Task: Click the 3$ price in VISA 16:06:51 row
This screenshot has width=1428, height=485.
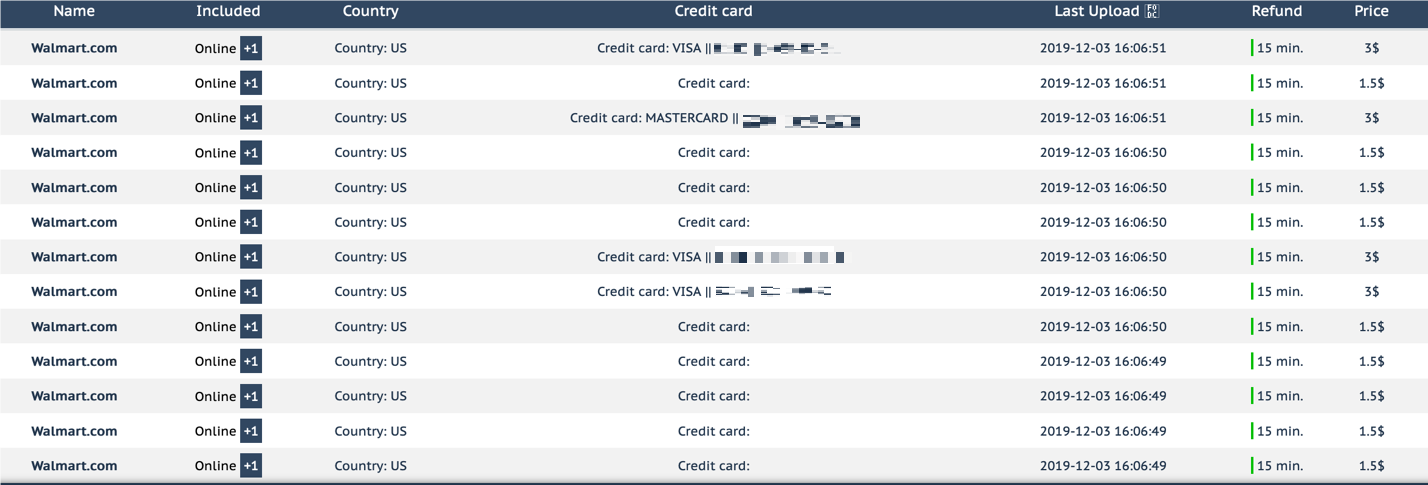Action: [1371, 48]
